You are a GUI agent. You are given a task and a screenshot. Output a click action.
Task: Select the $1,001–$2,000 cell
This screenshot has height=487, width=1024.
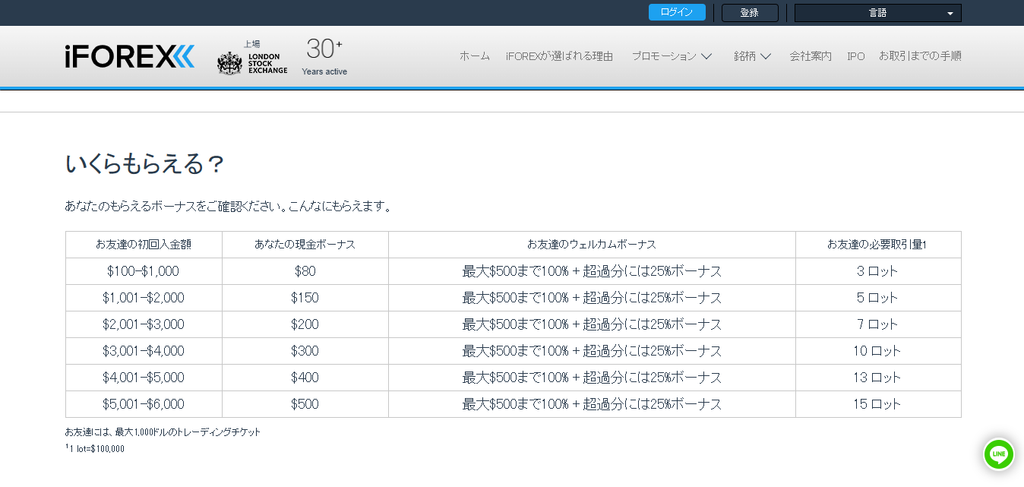coord(144,298)
